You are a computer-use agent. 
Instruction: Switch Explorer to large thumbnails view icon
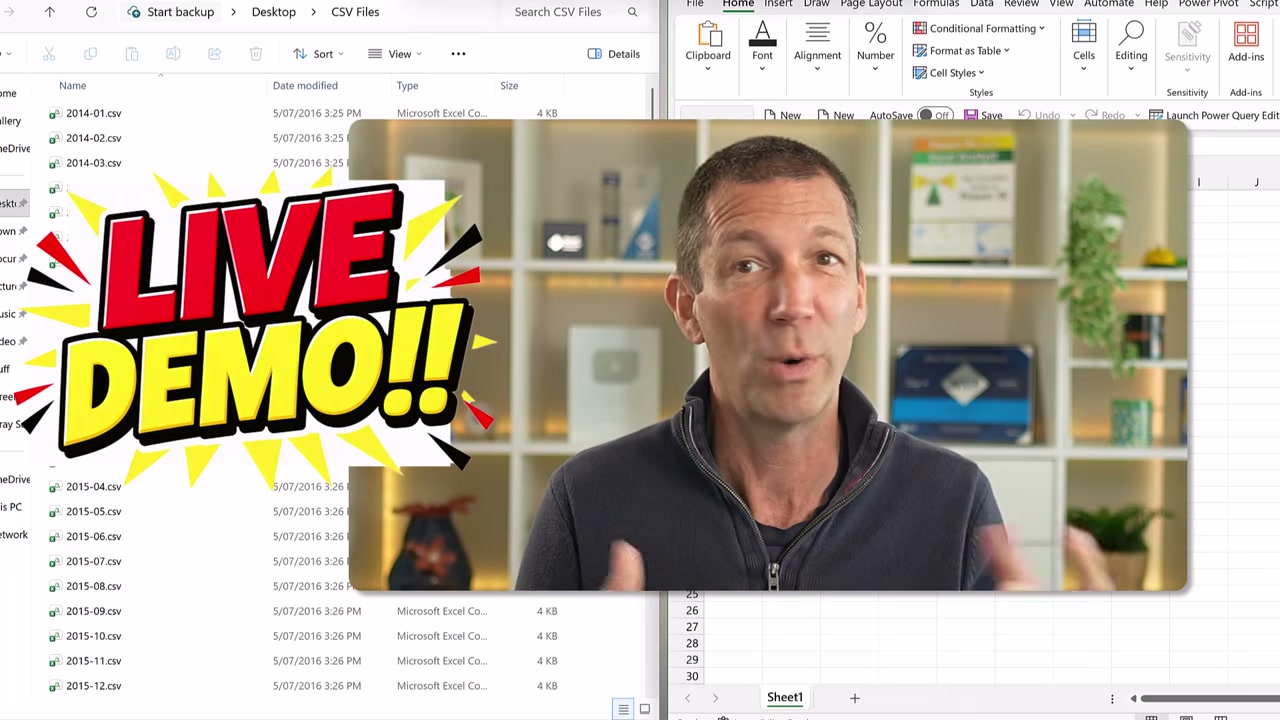click(645, 709)
